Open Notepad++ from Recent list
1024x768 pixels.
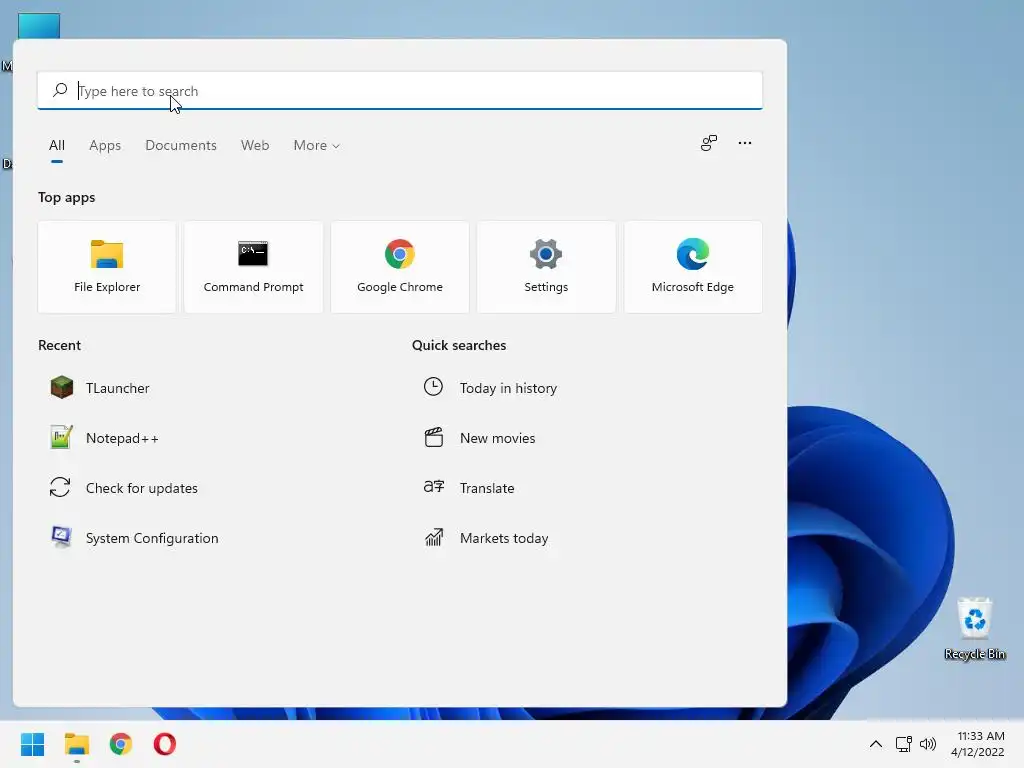(104, 438)
